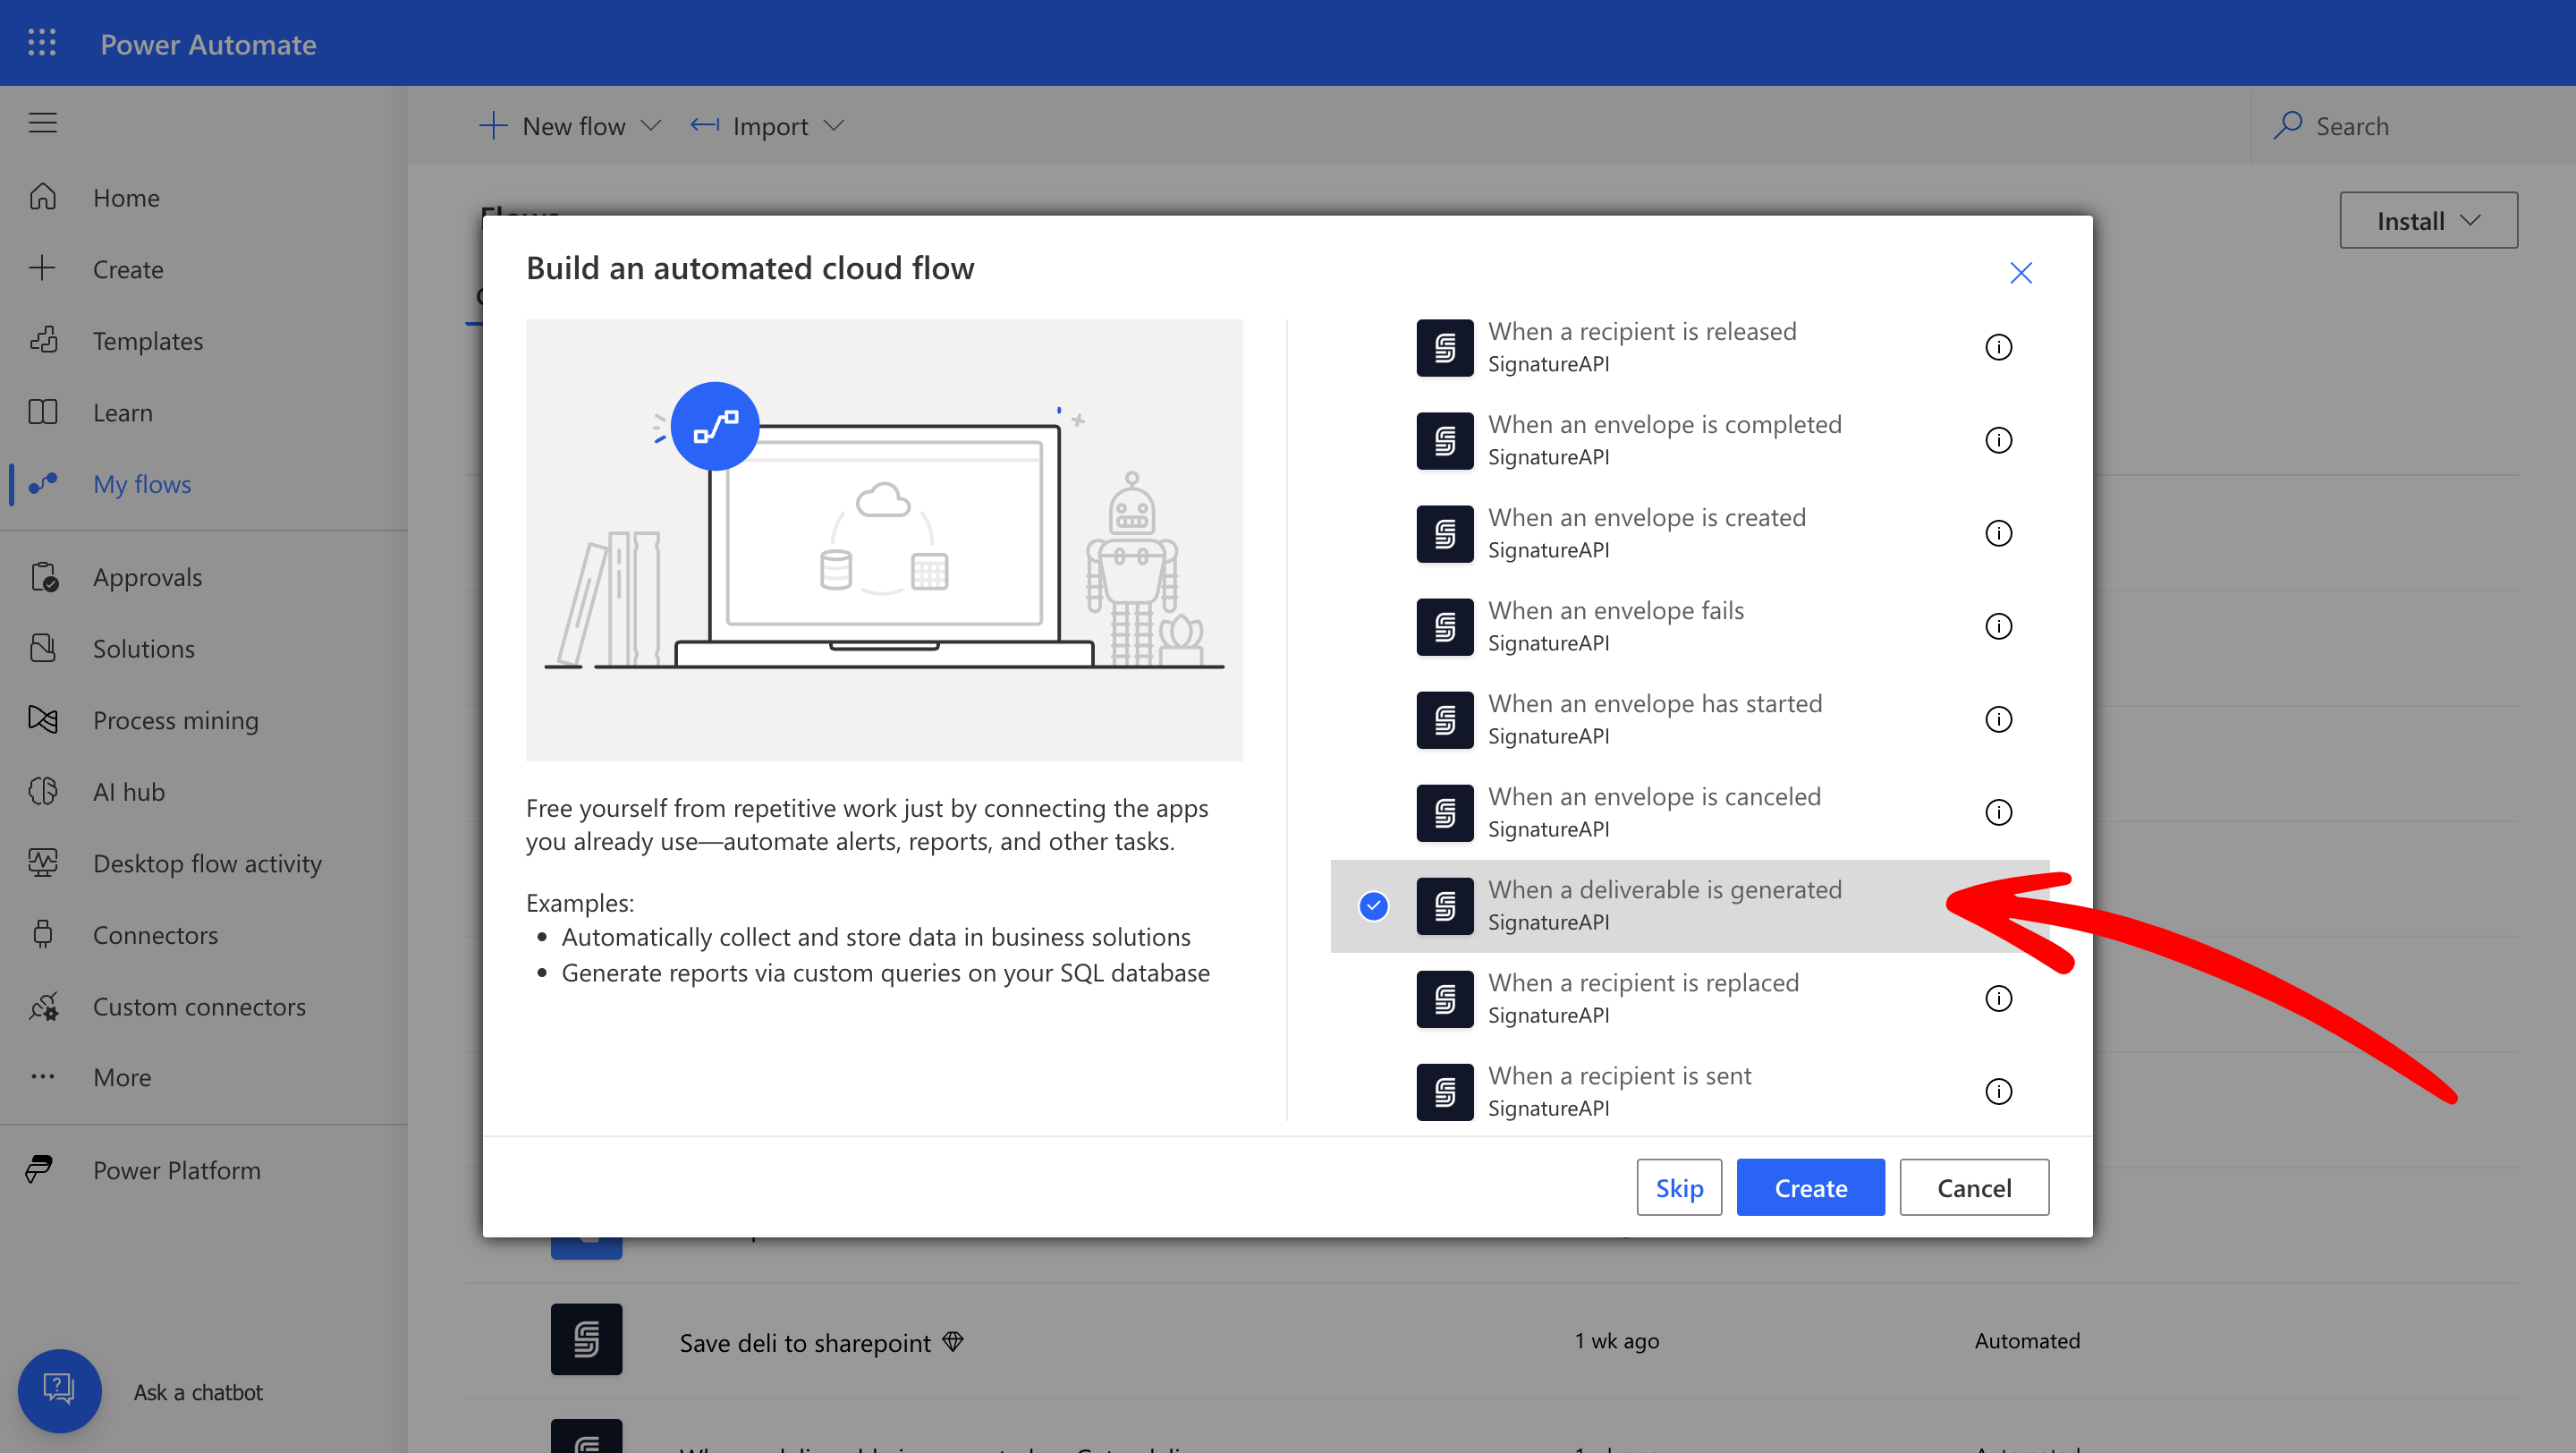Image resolution: width=2576 pixels, height=1453 pixels.
Task: Click the Skip button
Action: 1678,1187
